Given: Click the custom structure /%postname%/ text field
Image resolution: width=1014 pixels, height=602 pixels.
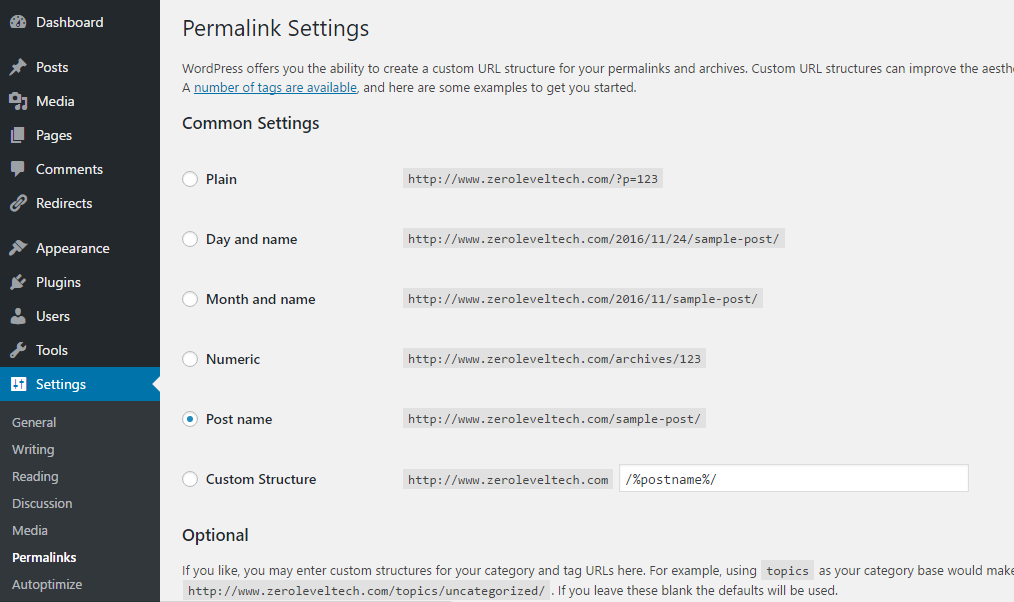Looking at the screenshot, I should tap(793, 478).
